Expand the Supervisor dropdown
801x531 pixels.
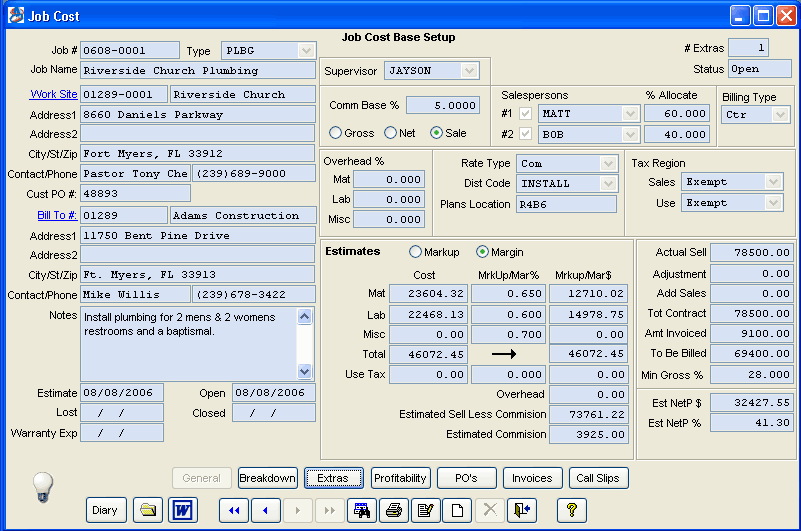(x=469, y=71)
